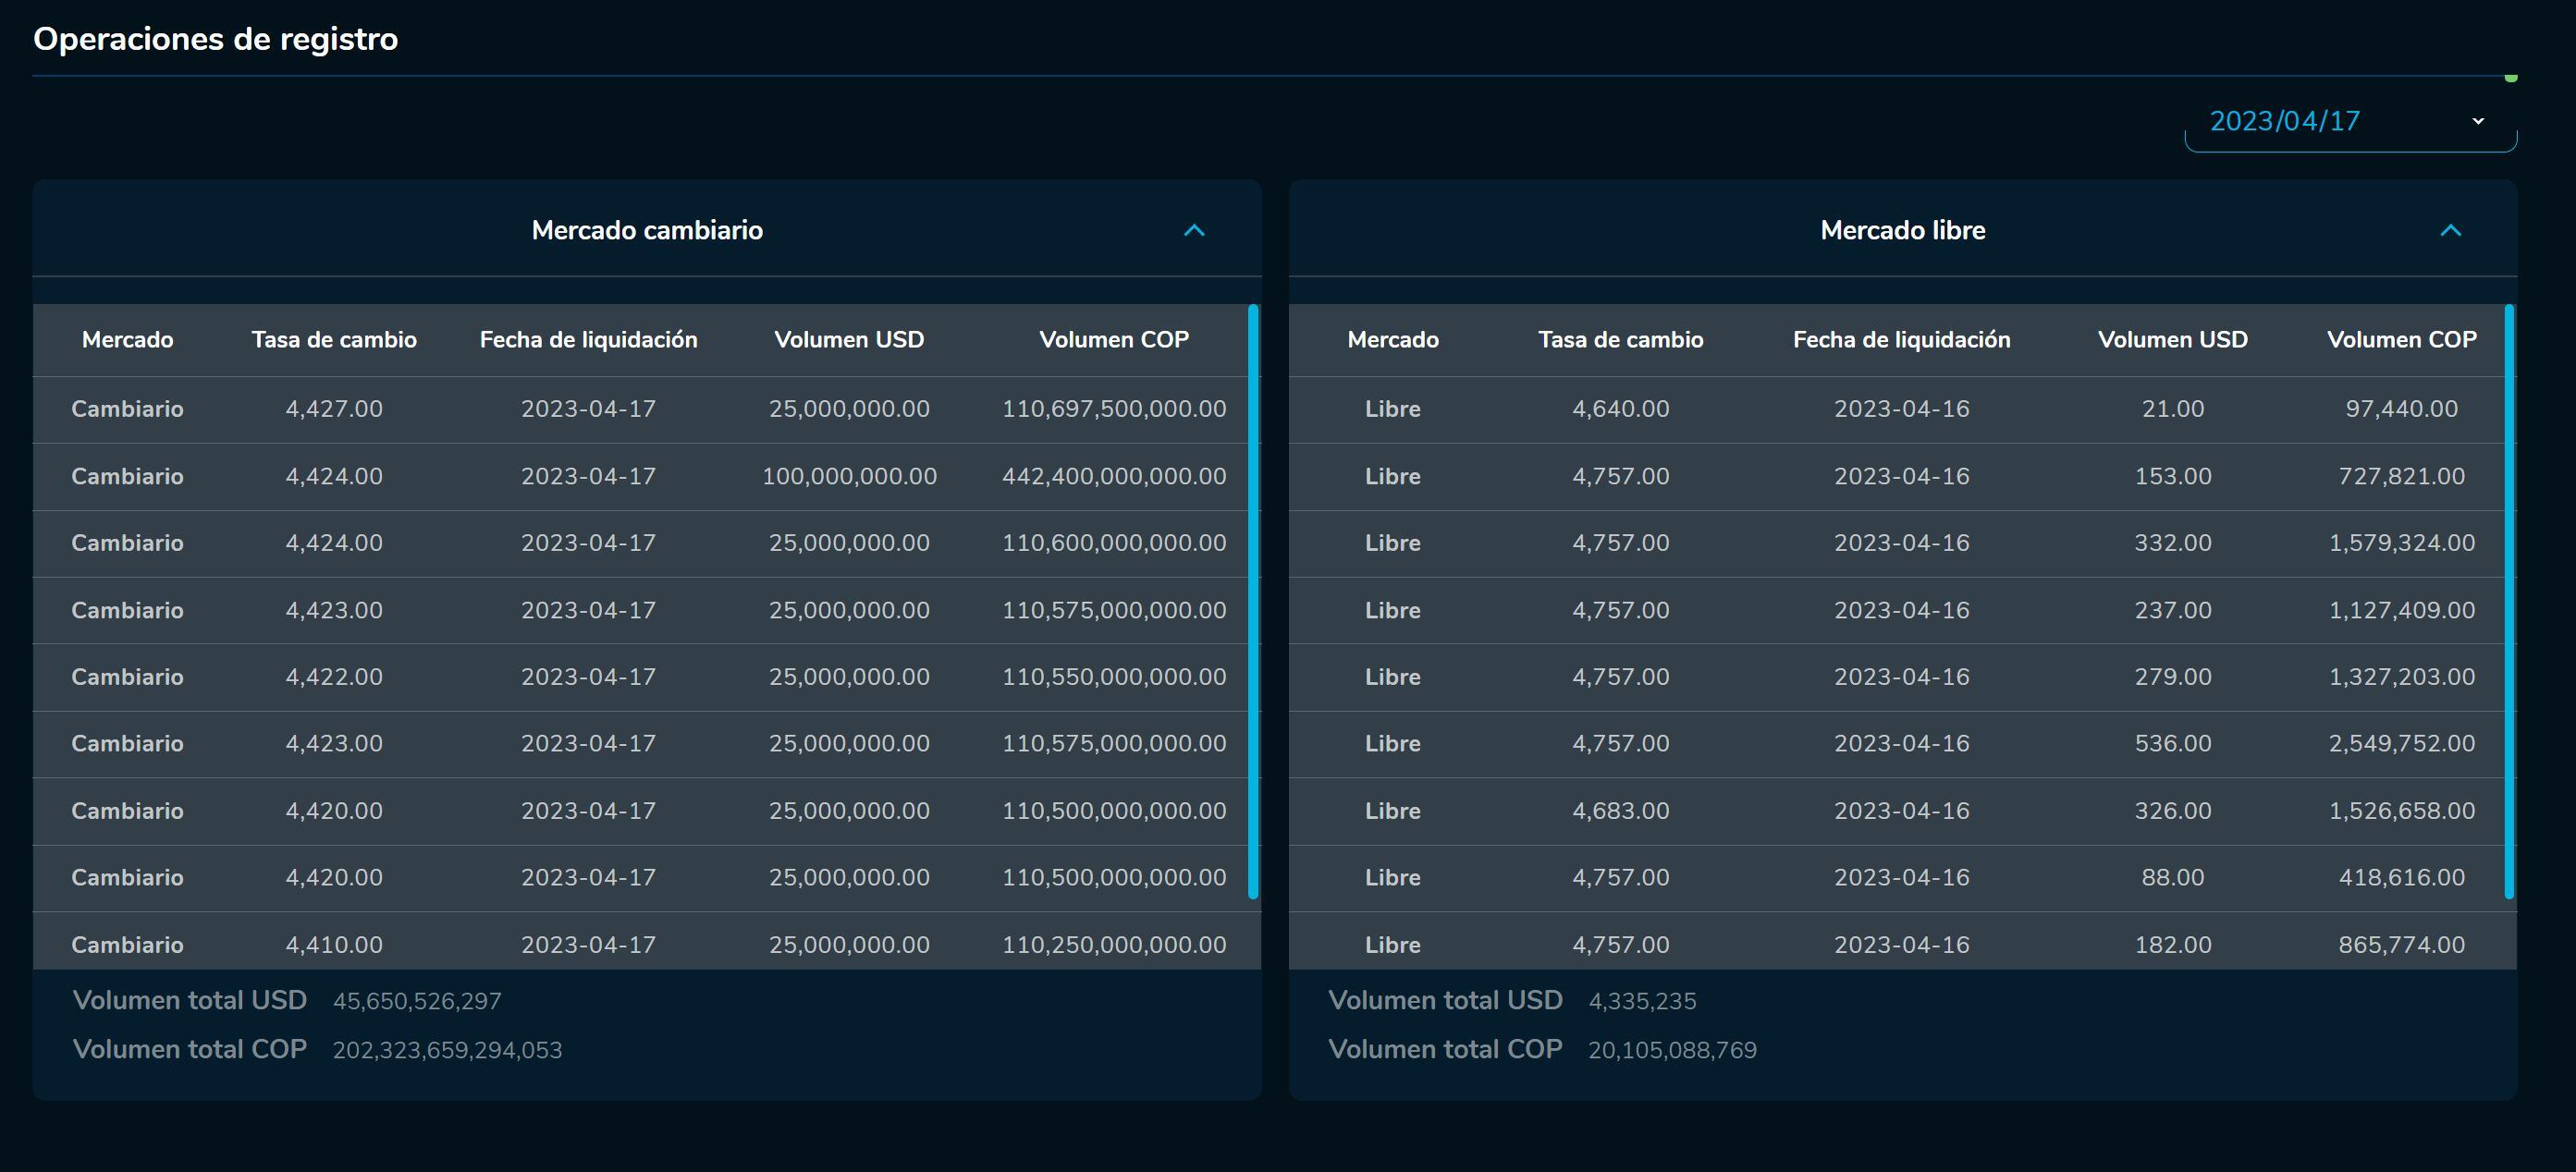Click Volumen USD header in cambiario table

click(x=849, y=340)
